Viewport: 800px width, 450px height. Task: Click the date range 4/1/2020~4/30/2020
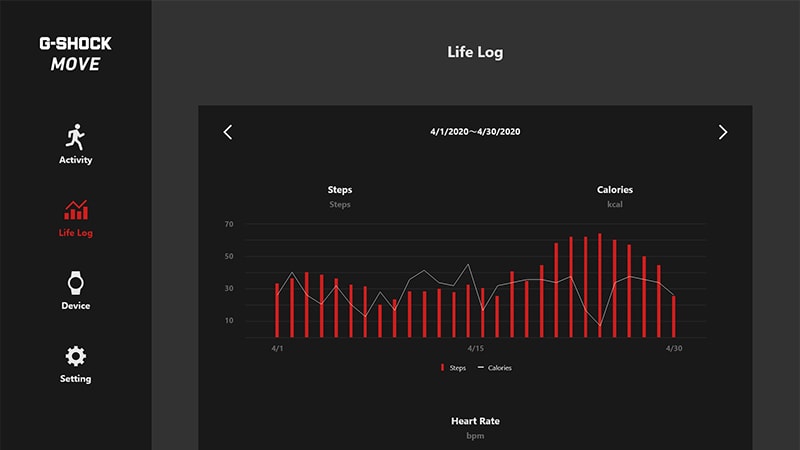[x=475, y=132]
